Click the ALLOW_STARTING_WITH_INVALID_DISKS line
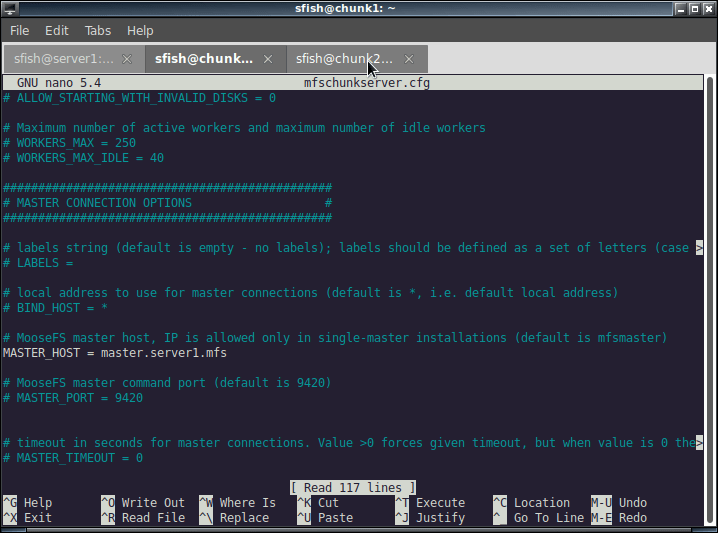 point(139,98)
